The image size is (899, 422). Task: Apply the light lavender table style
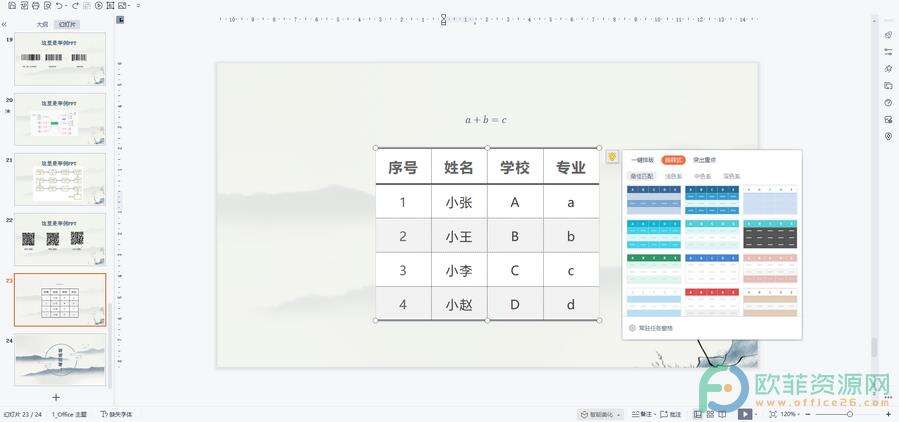coord(770,200)
